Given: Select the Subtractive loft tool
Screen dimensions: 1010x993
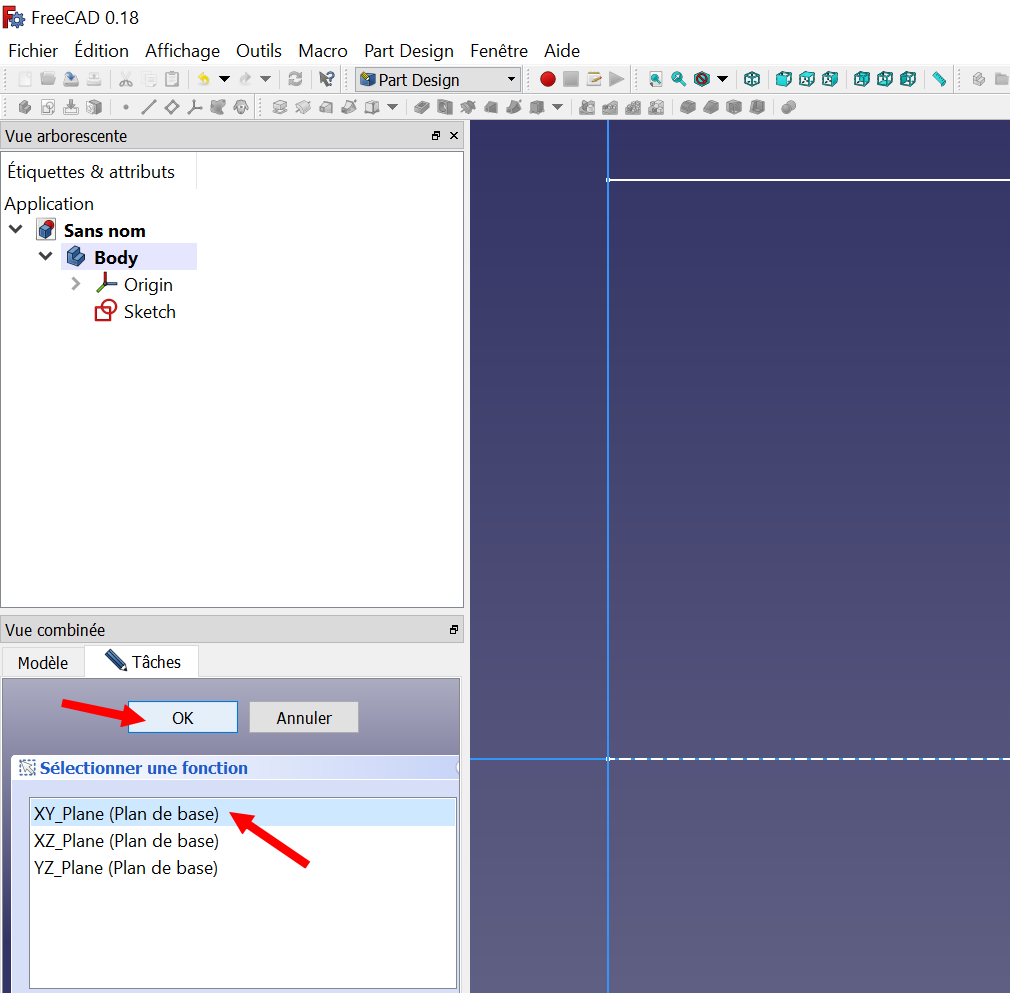Looking at the screenshot, I should tap(491, 107).
